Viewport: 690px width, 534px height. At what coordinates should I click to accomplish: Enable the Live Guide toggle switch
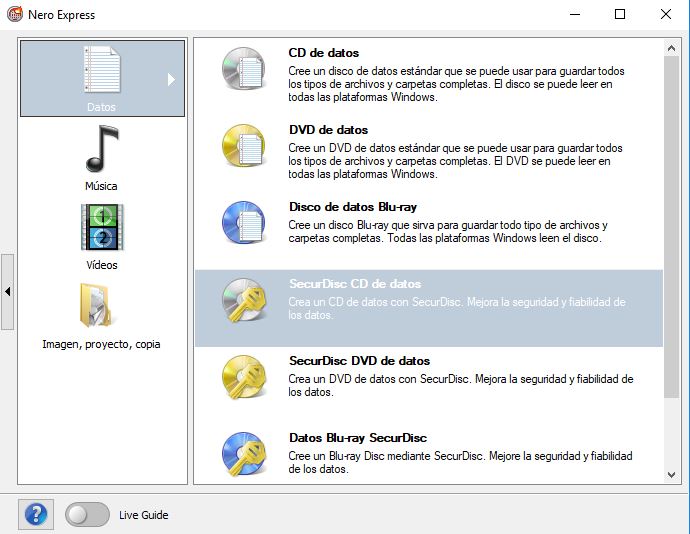click(88, 515)
